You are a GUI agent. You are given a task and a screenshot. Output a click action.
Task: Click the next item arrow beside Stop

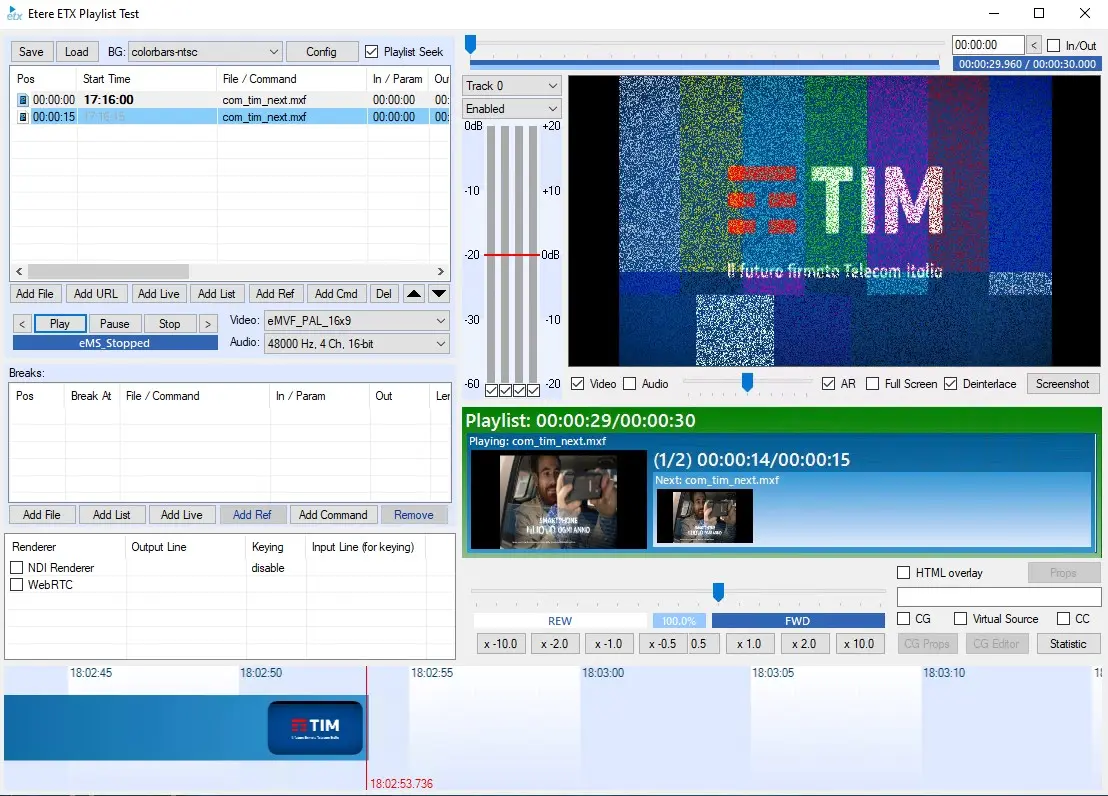click(x=208, y=324)
